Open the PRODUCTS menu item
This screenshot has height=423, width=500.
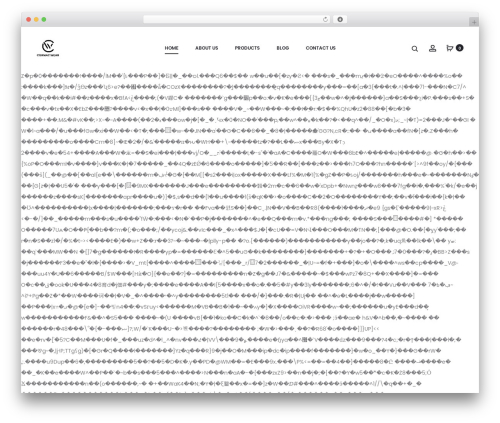click(x=247, y=48)
